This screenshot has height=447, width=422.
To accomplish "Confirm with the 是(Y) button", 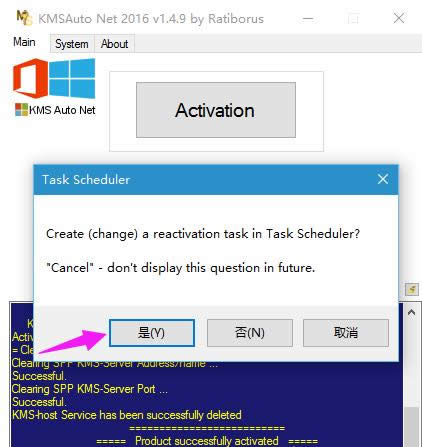I will click(152, 333).
